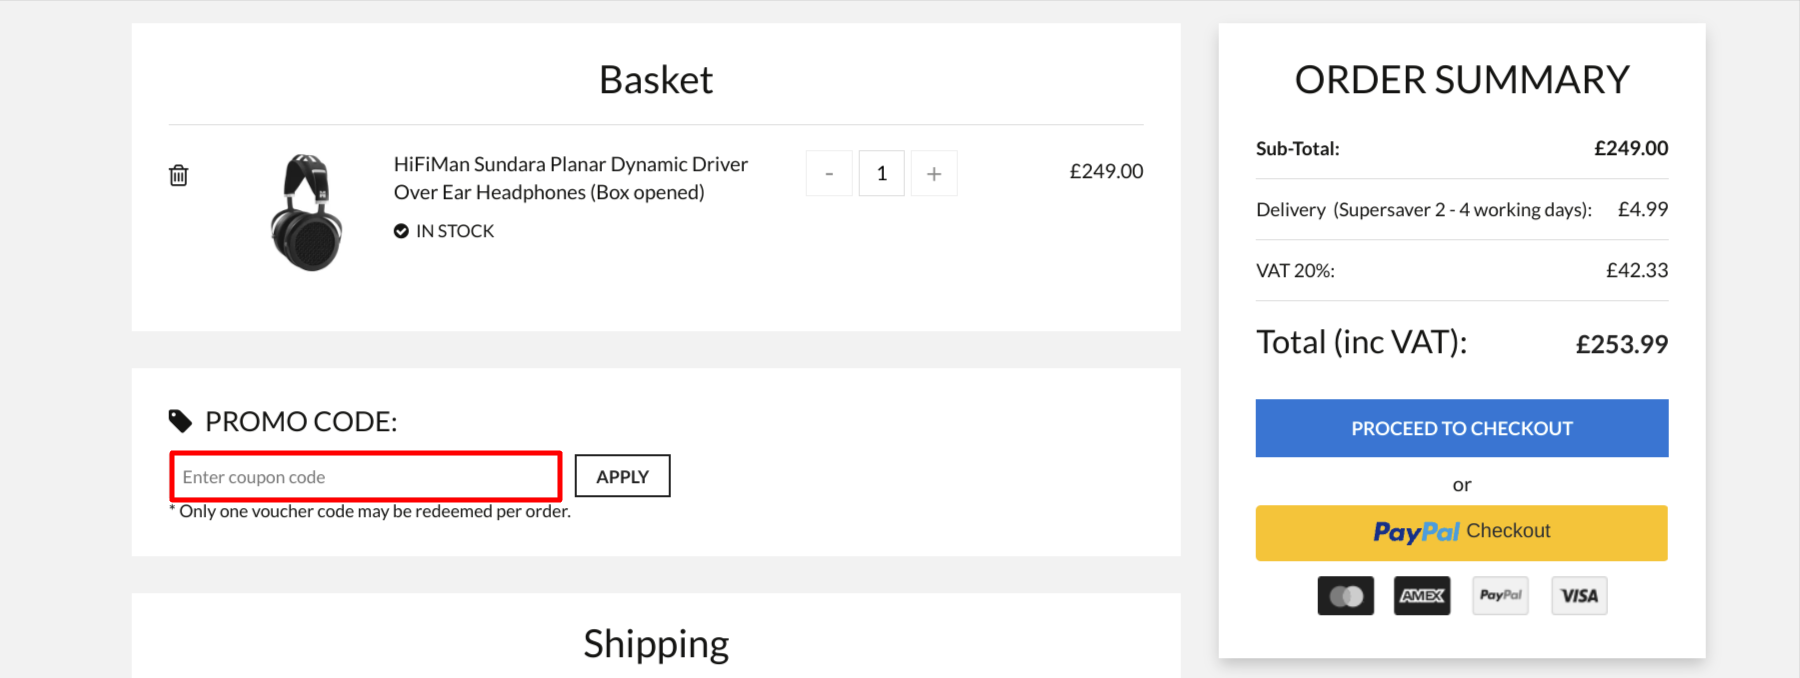This screenshot has width=1800, height=678.
Task: Click the trash icon to remove item
Action: pyautogui.click(x=178, y=175)
